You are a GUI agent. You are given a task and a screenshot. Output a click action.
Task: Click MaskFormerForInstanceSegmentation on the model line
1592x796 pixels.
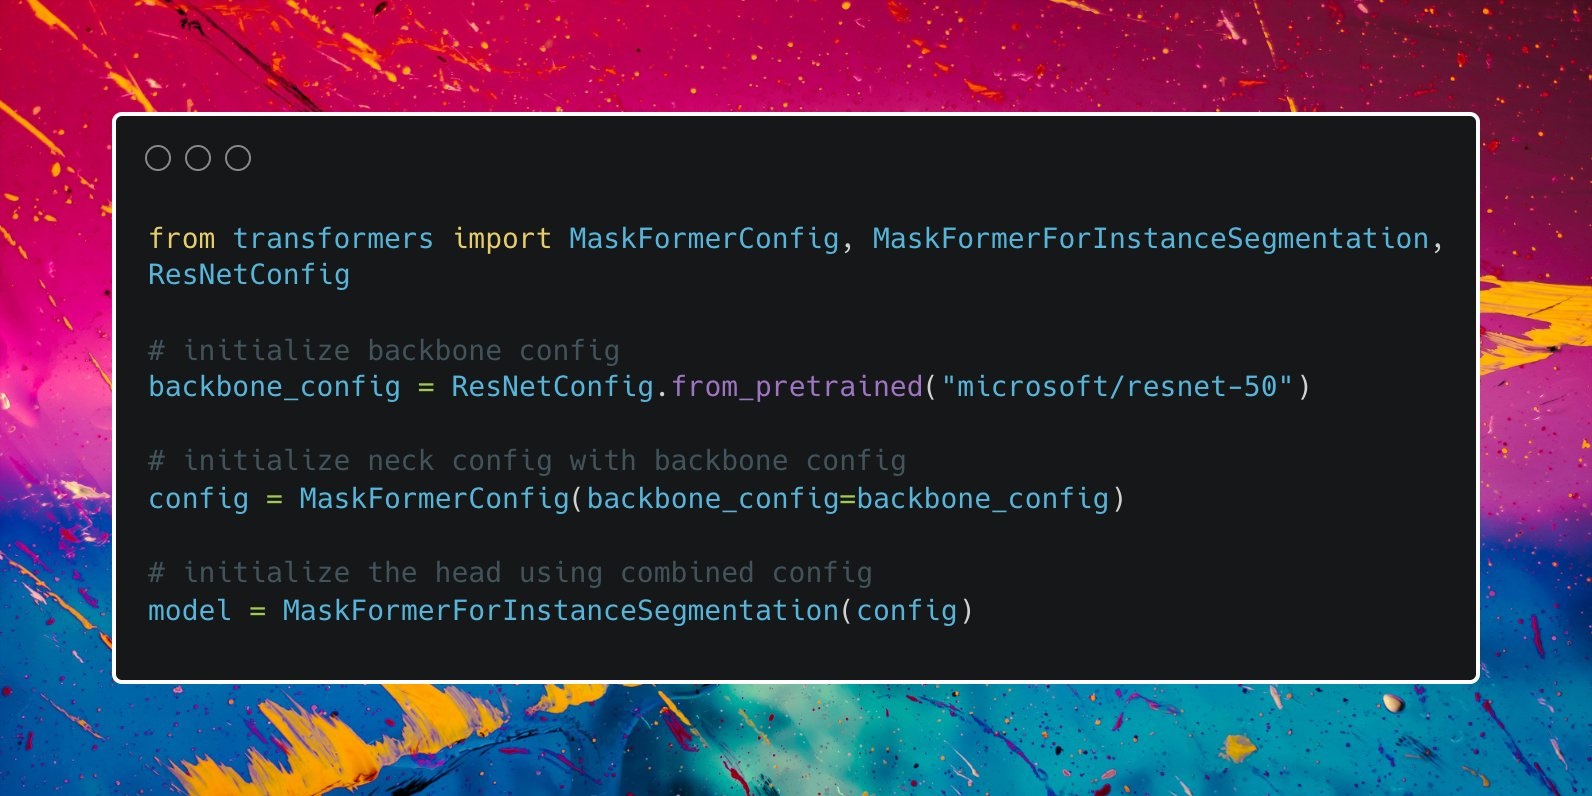tap(560, 611)
